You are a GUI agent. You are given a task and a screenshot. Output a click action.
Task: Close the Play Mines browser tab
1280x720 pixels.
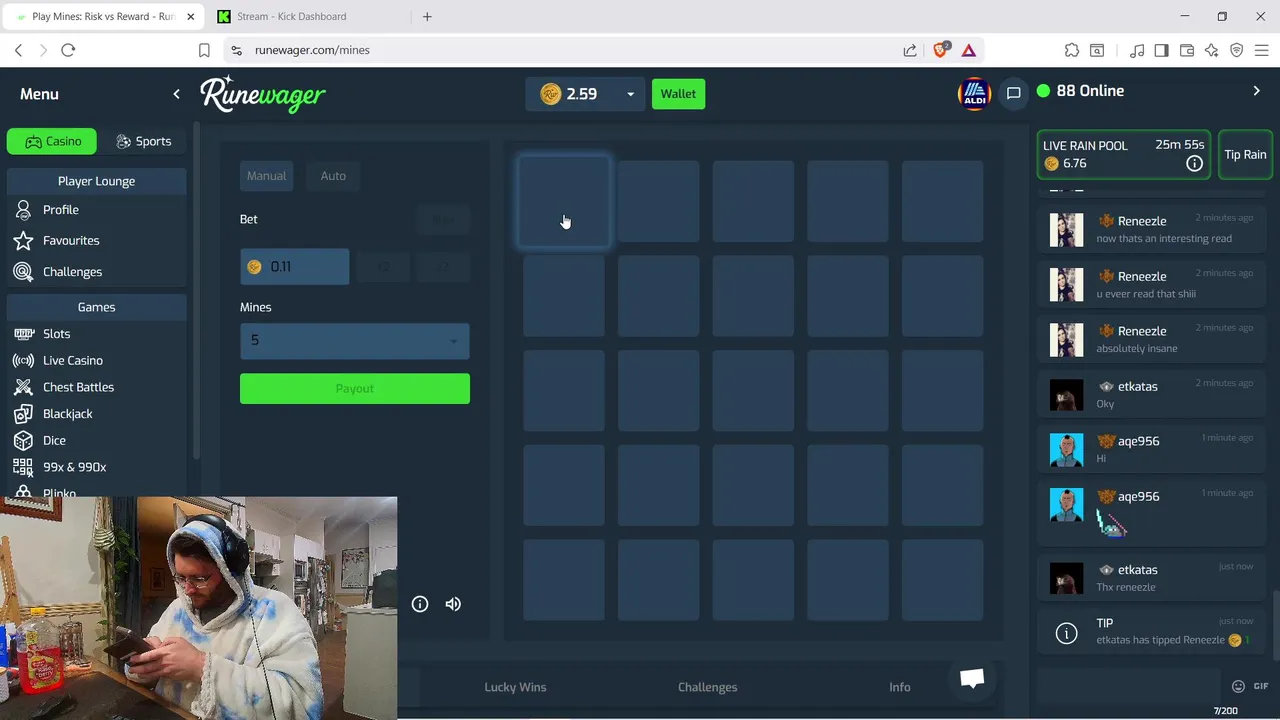tap(190, 16)
